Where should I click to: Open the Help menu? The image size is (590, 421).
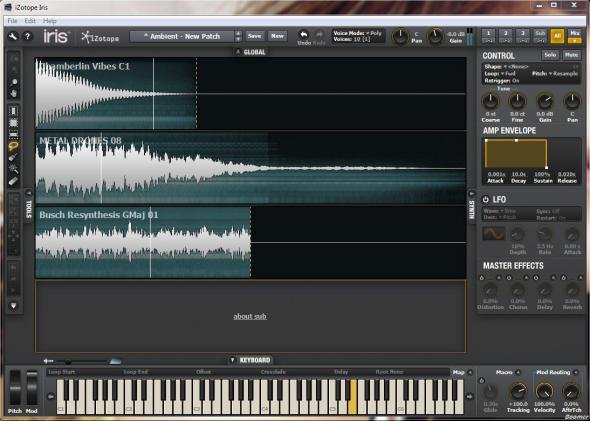tap(49, 21)
